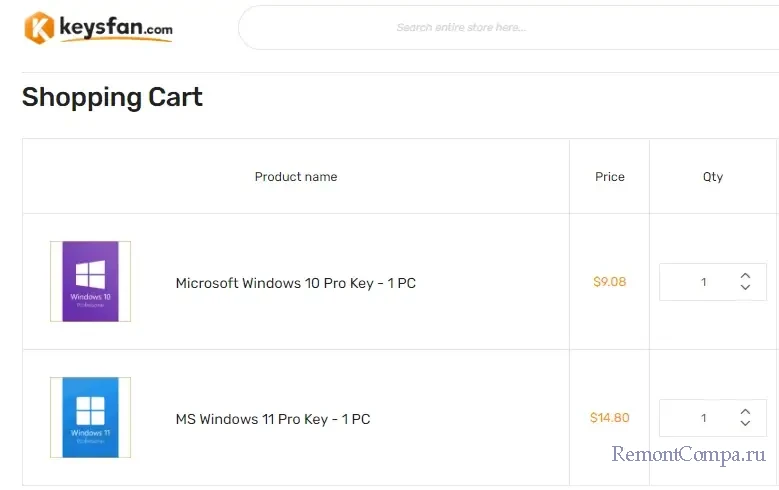The width and height of the screenshot is (779, 490).
Task: Click the Price column header
Action: click(x=609, y=177)
